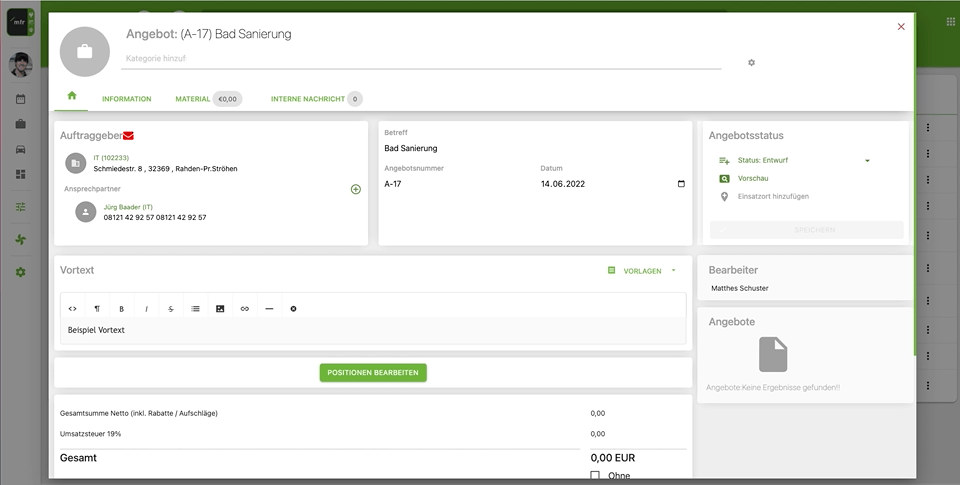Viewport: 960px width, 485px height.
Task: Toggle code view in Vortext editor
Action: (x=72, y=309)
